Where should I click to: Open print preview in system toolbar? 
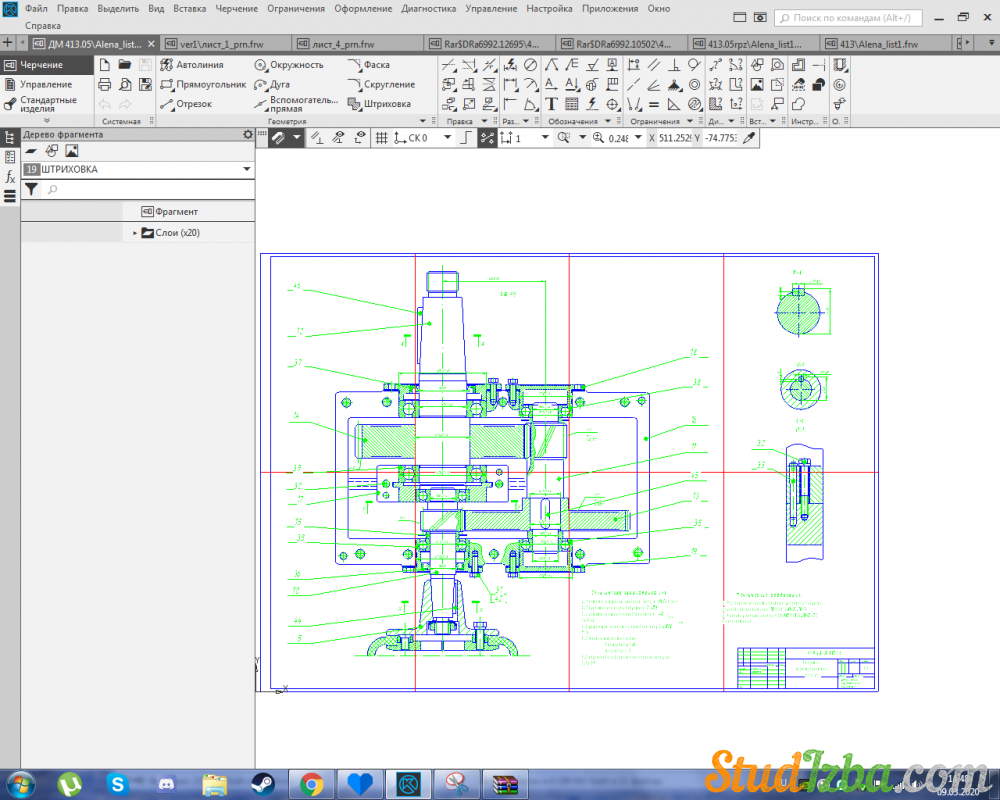coord(125,85)
